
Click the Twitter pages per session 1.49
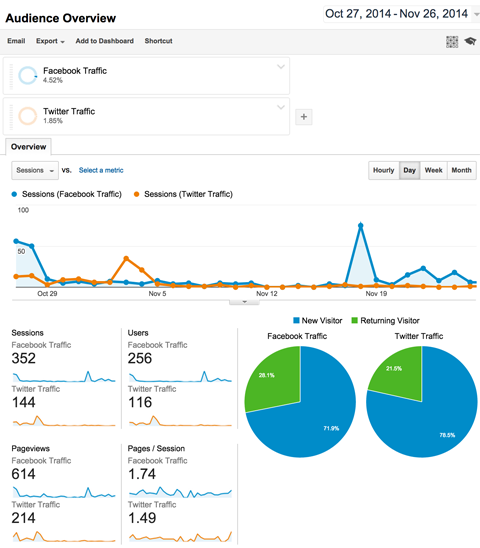pyautogui.click(x=142, y=518)
